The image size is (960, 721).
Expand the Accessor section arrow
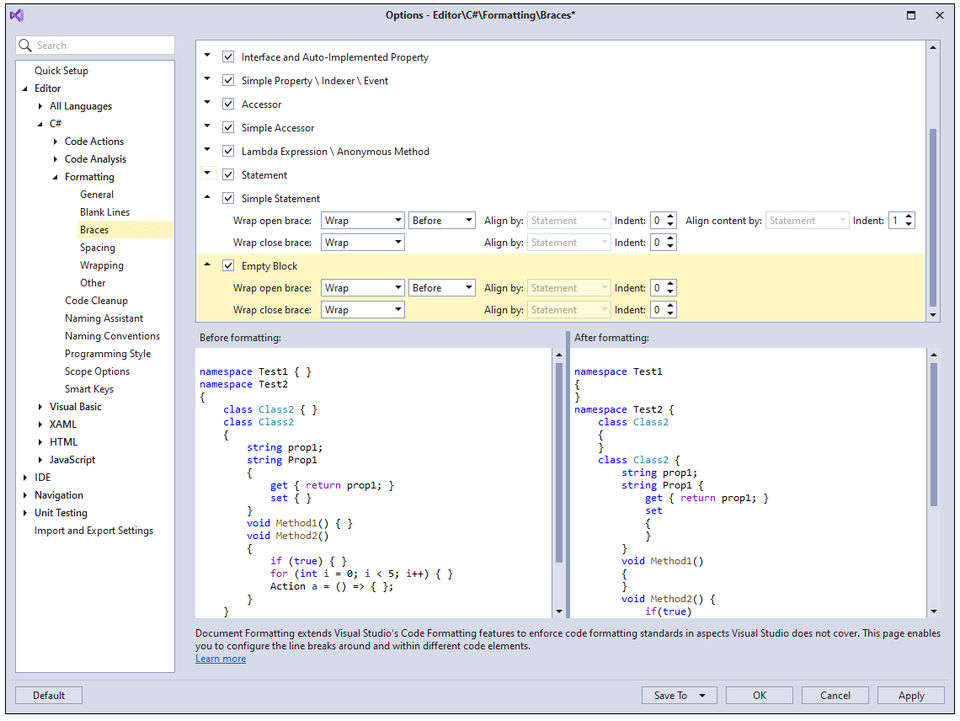pos(208,103)
